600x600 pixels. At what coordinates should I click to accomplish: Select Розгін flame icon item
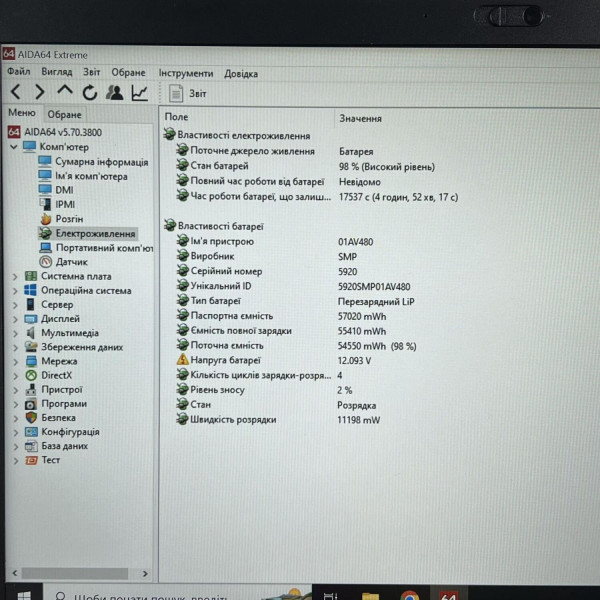click(61, 219)
